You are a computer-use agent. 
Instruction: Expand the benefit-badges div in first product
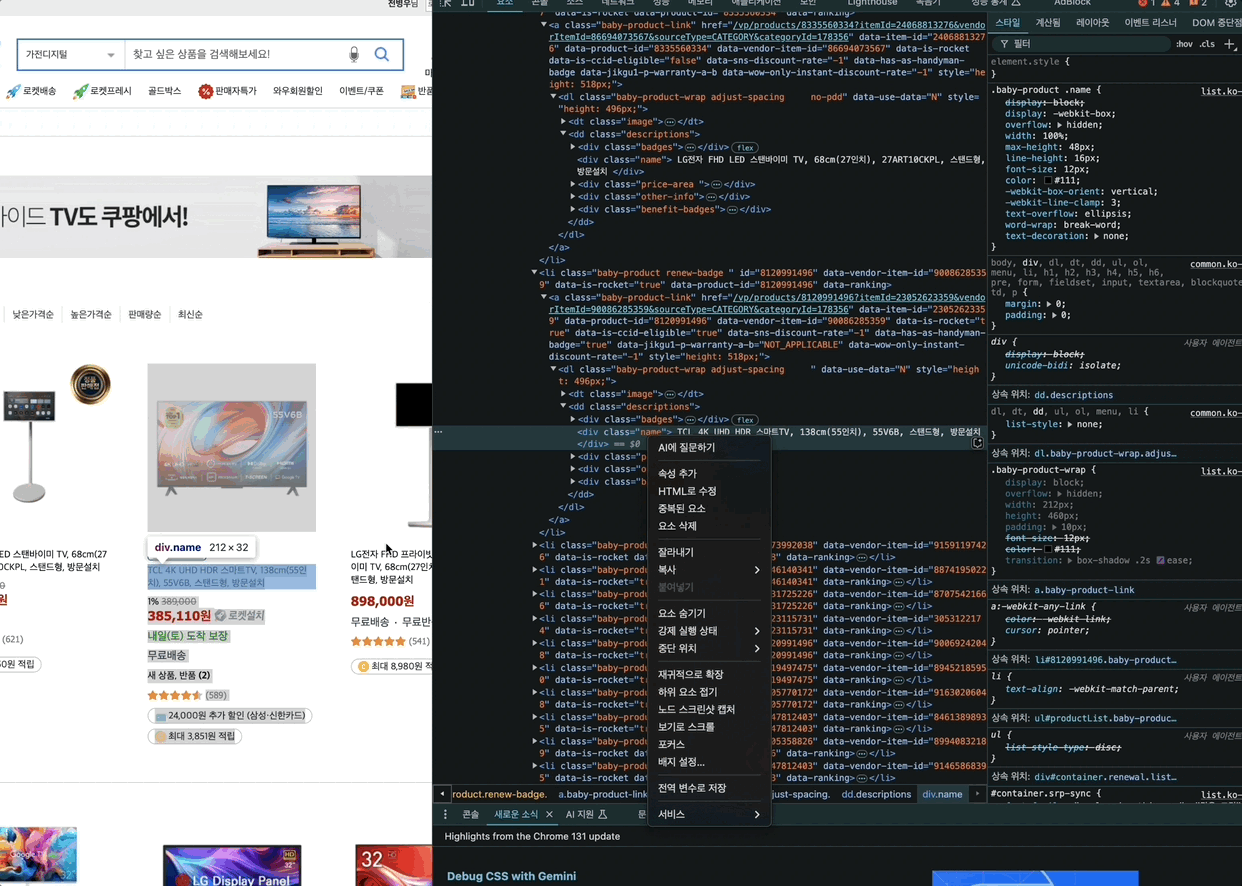573,210
